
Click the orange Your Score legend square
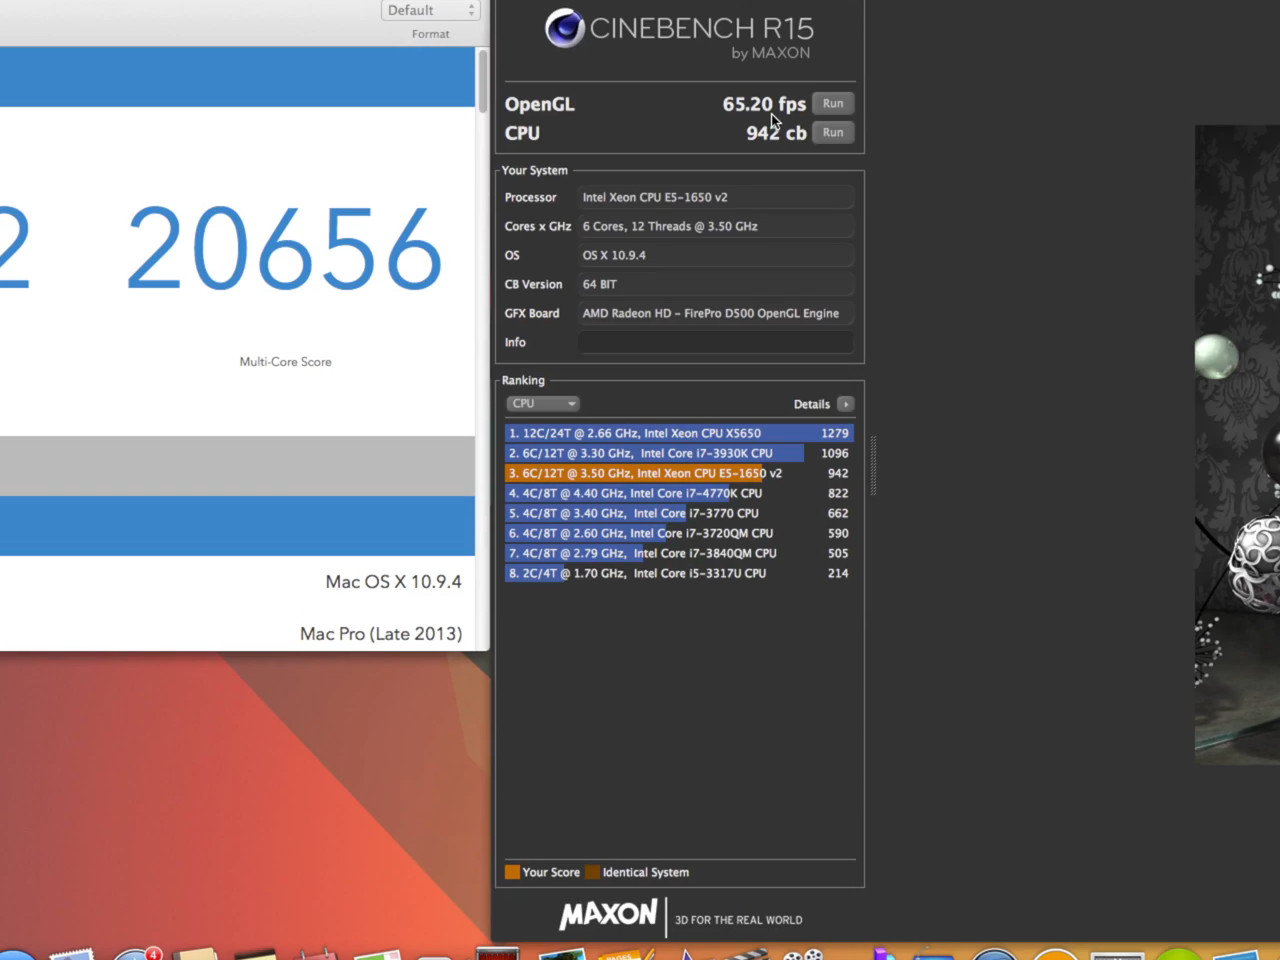(x=512, y=872)
